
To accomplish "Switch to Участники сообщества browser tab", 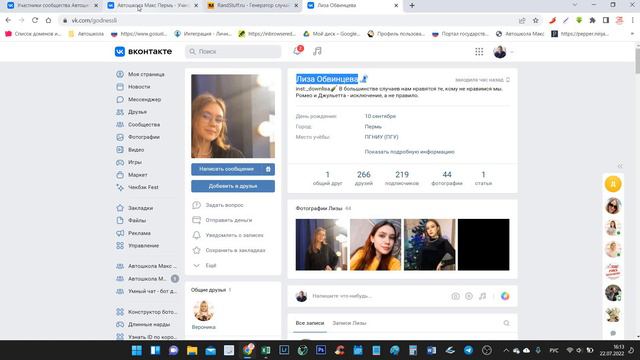I will [53, 6].
